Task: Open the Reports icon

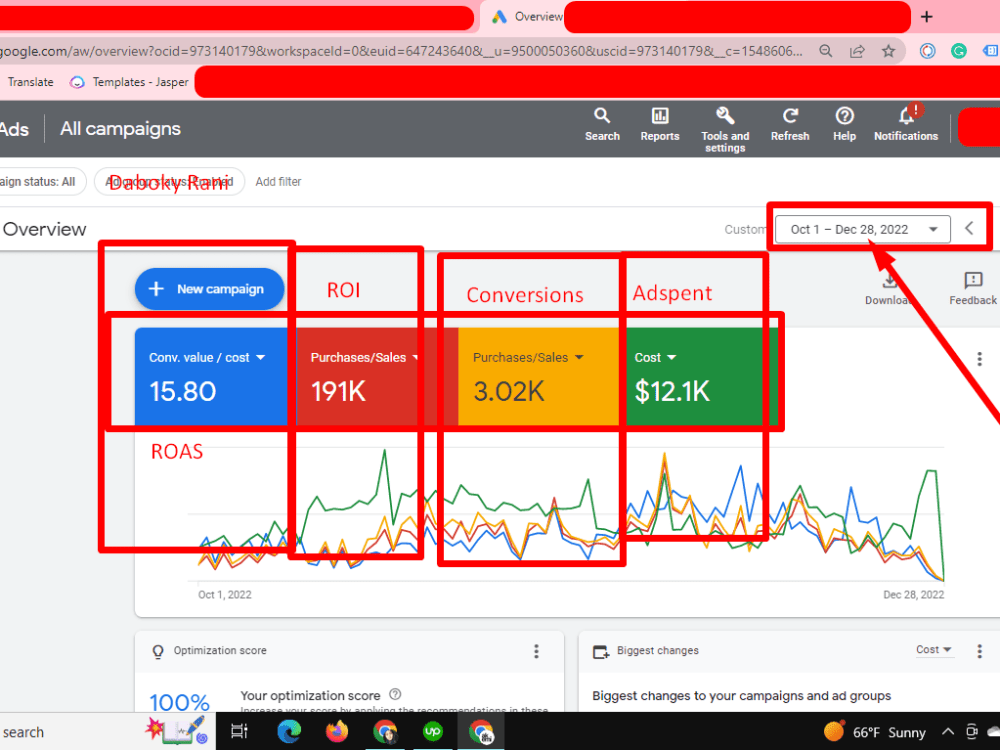Action: pyautogui.click(x=659, y=124)
